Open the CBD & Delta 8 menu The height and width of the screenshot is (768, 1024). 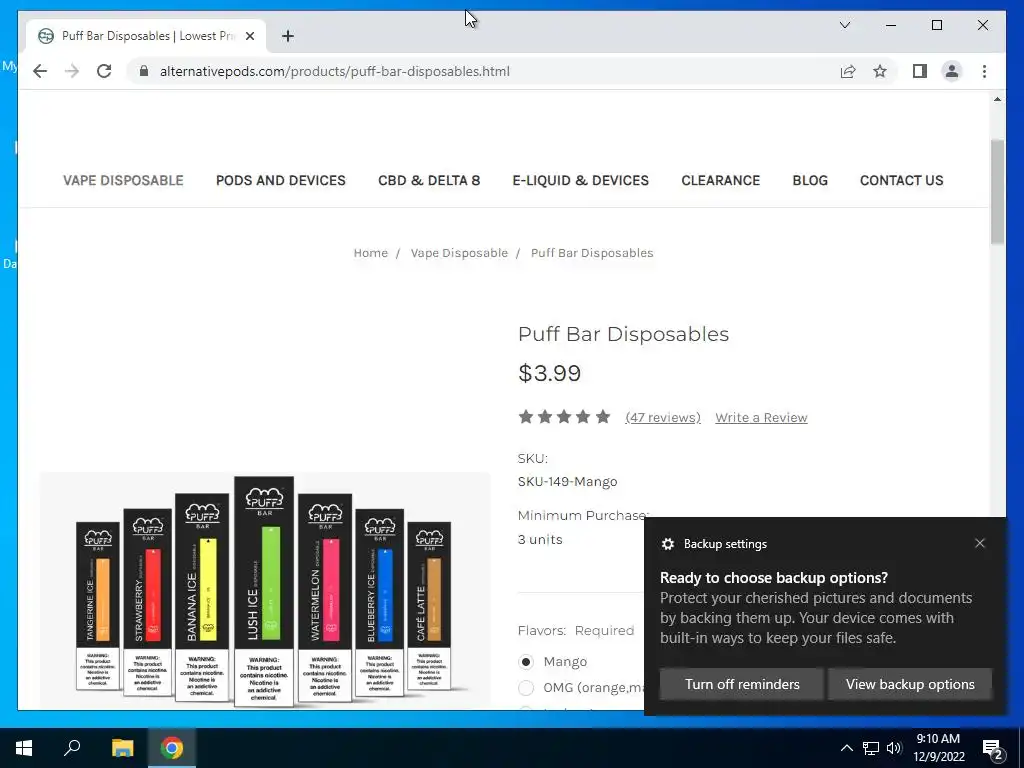click(429, 180)
